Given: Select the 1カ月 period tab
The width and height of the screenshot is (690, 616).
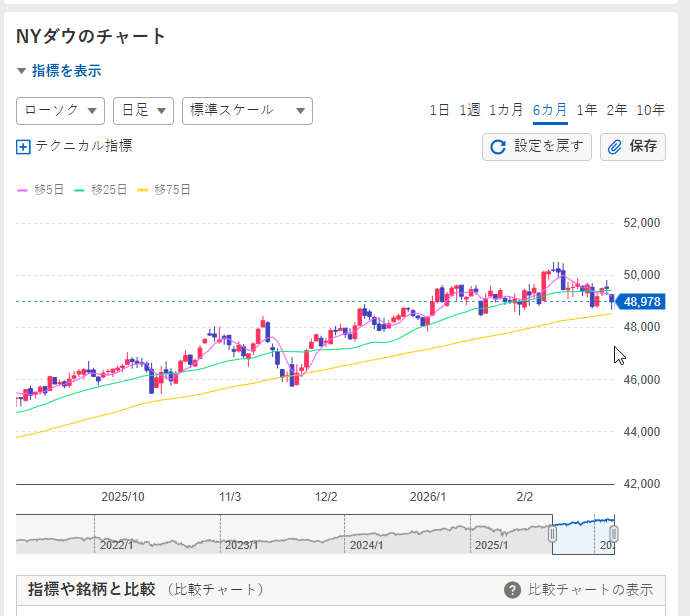Looking at the screenshot, I should click(506, 110).
